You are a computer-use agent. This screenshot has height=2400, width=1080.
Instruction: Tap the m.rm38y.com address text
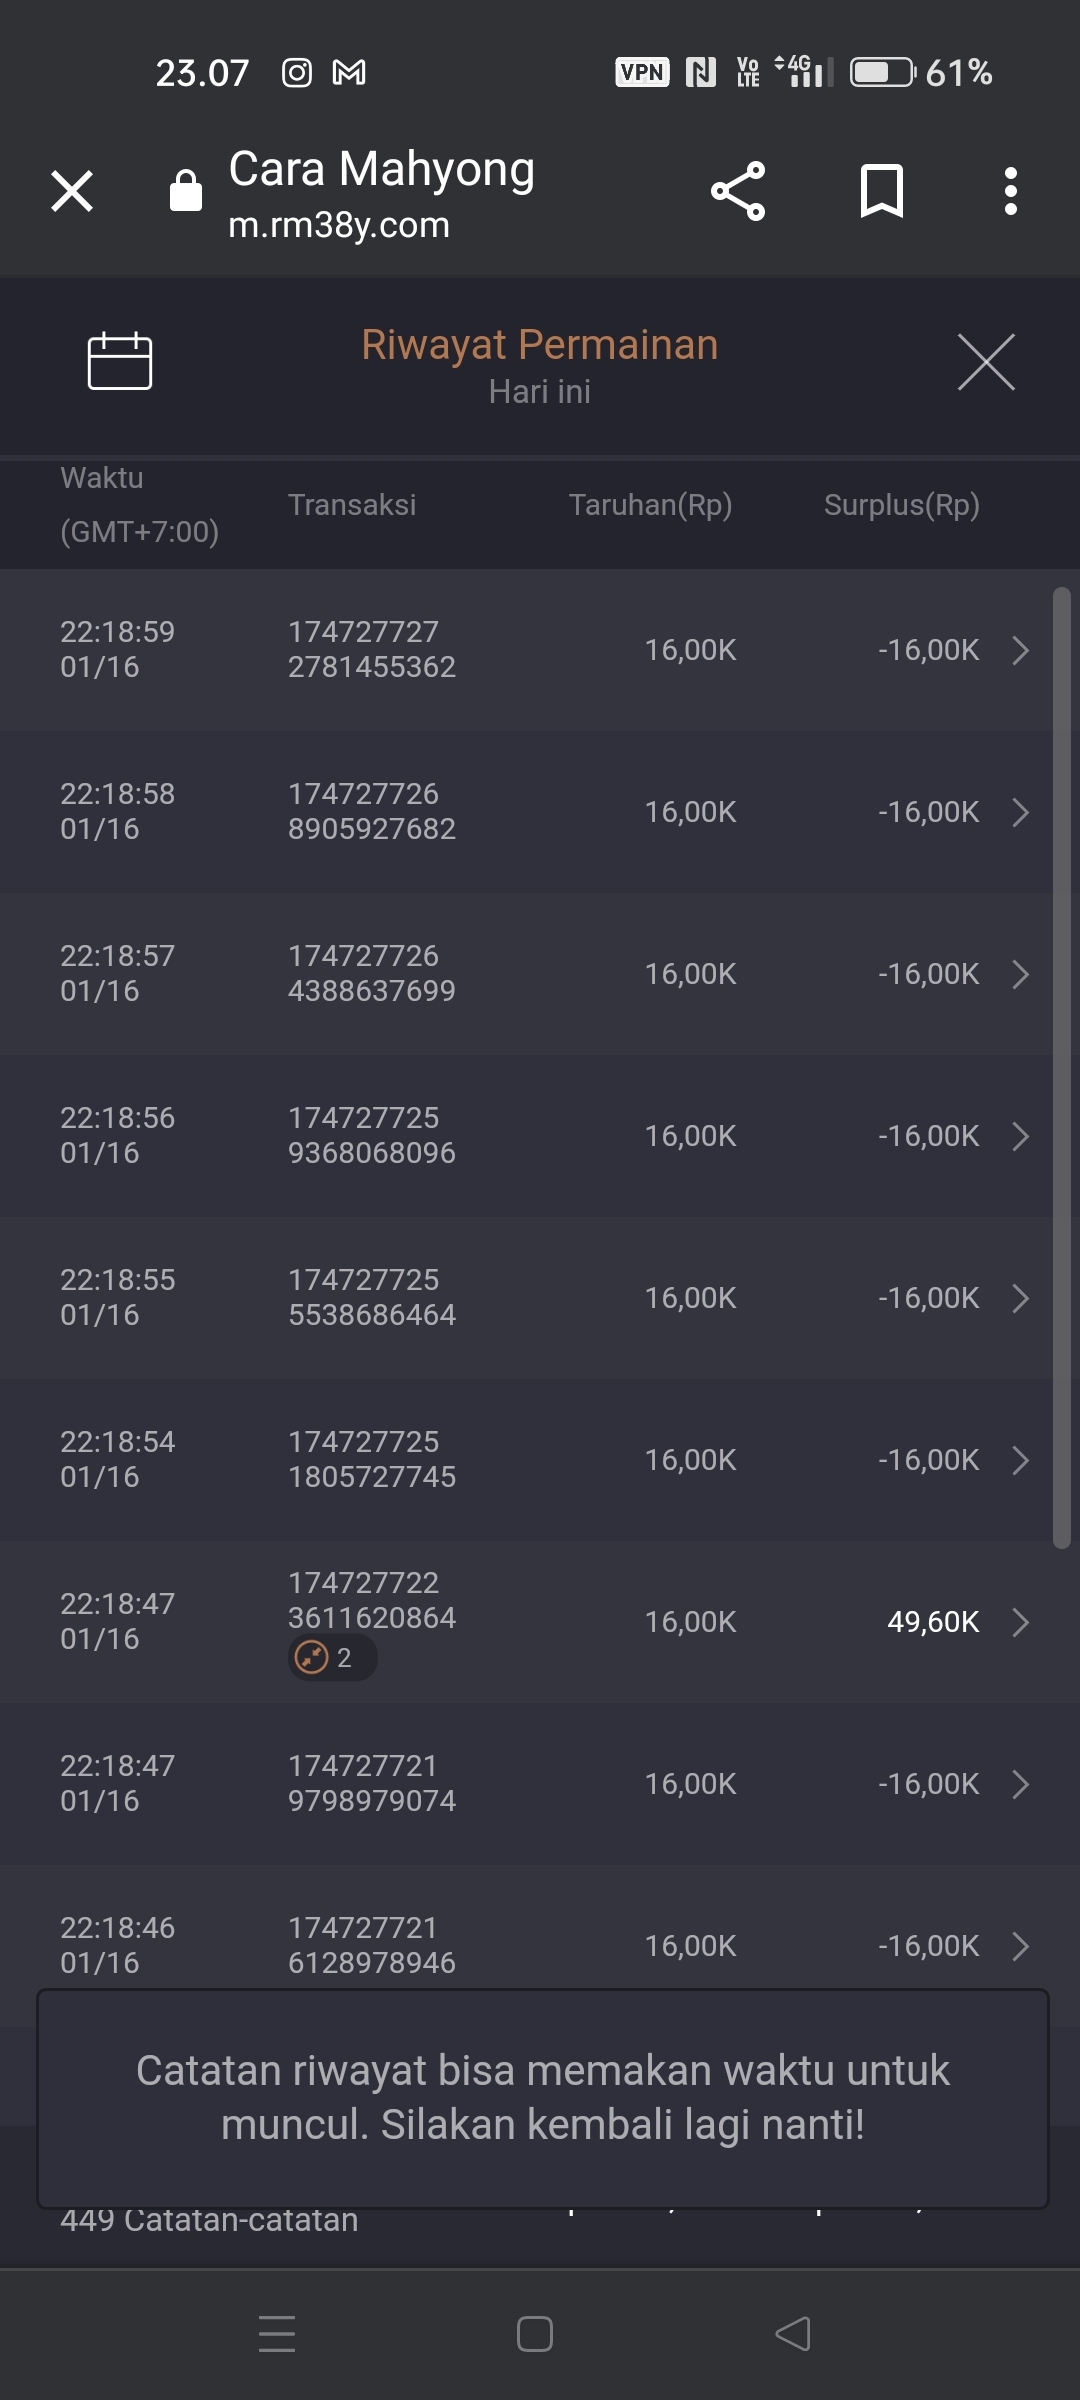(339, 226)
